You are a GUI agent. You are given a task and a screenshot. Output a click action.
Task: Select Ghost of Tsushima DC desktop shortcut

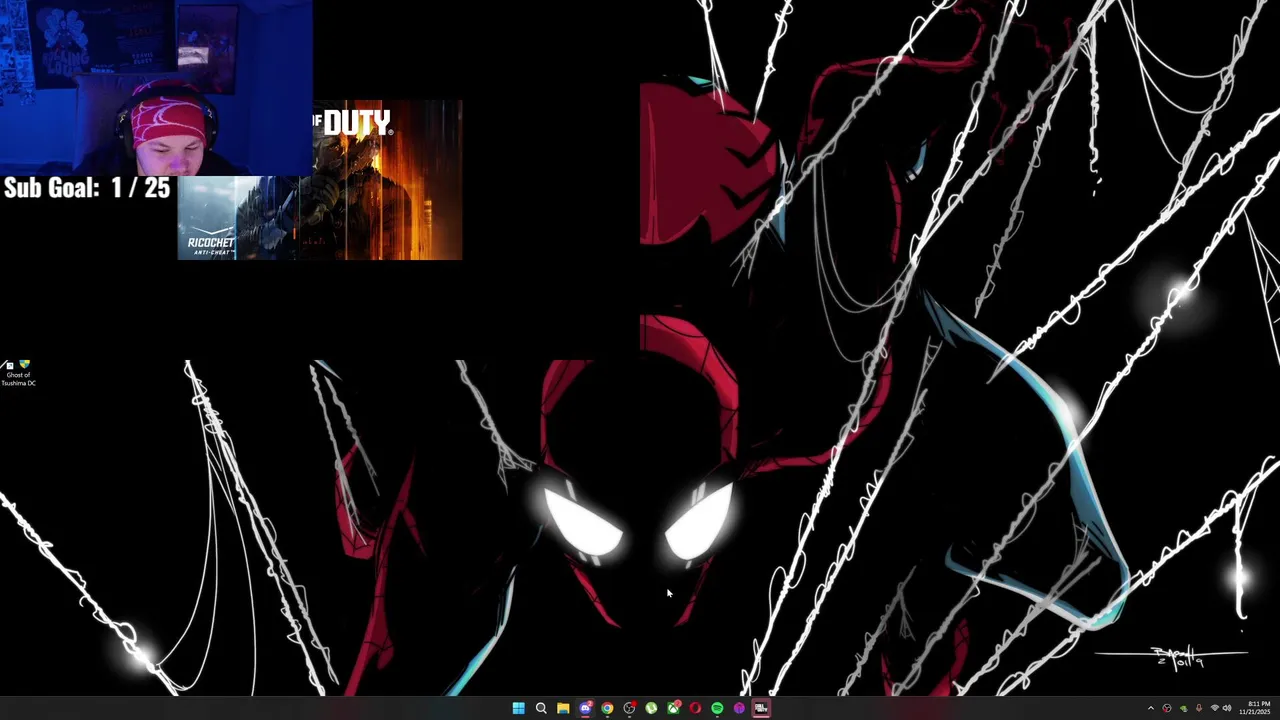point(18,373)
